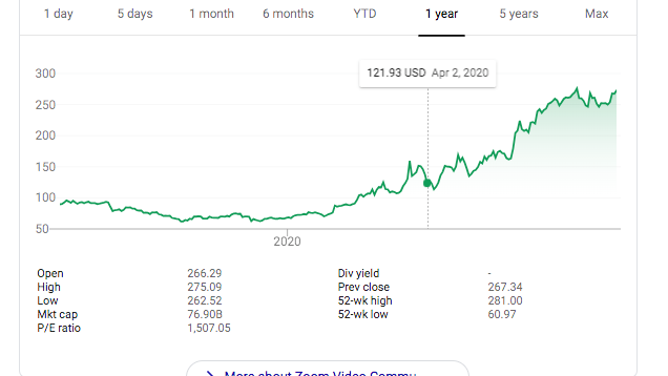Click the 52-wk low value 60.97
Screen dimensions: 668x376
(502, 314)
